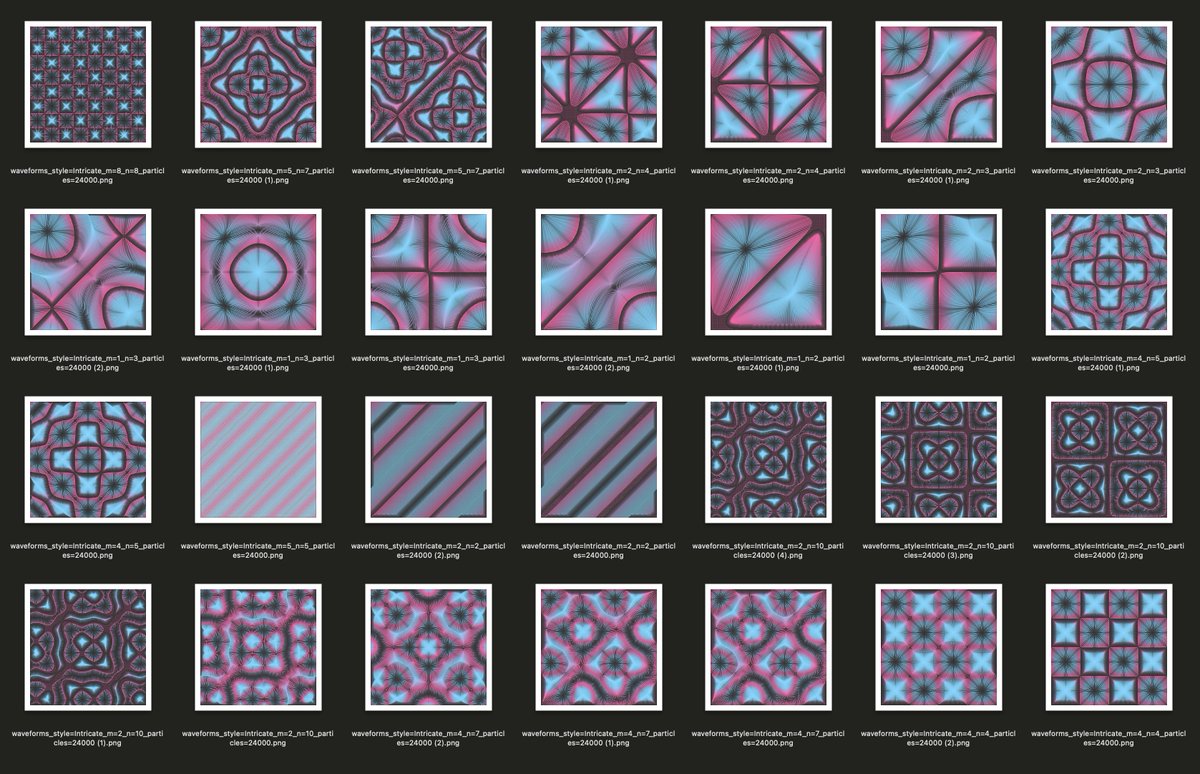Select thumbnail of m=4_n=7 image without number suffix
The image size is (1200, 774).
click(x=769, y=647)
